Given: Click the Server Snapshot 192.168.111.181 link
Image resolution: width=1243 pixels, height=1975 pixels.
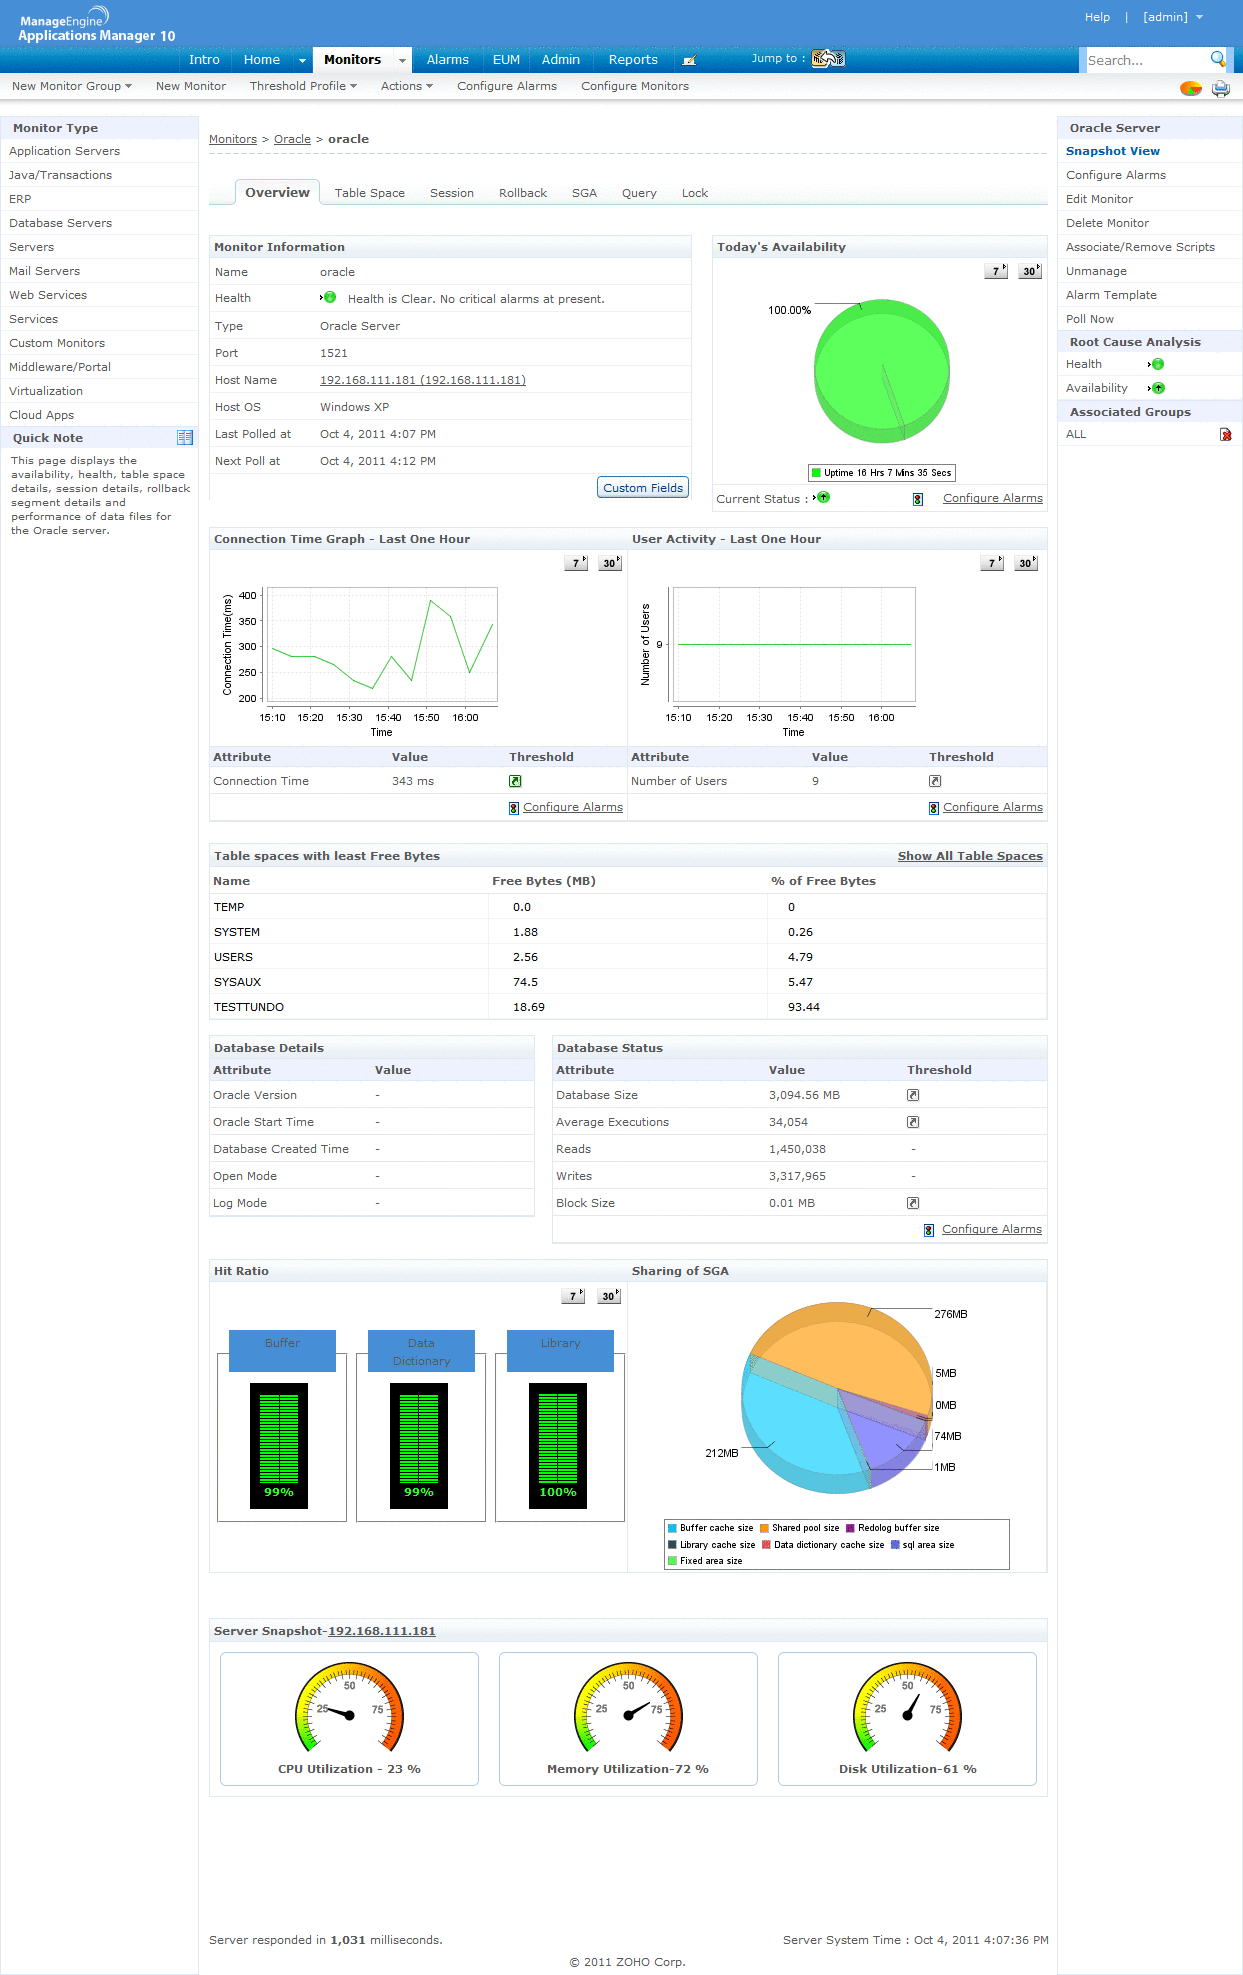Looking at the screenshot, I should (x=382, y=1631).
